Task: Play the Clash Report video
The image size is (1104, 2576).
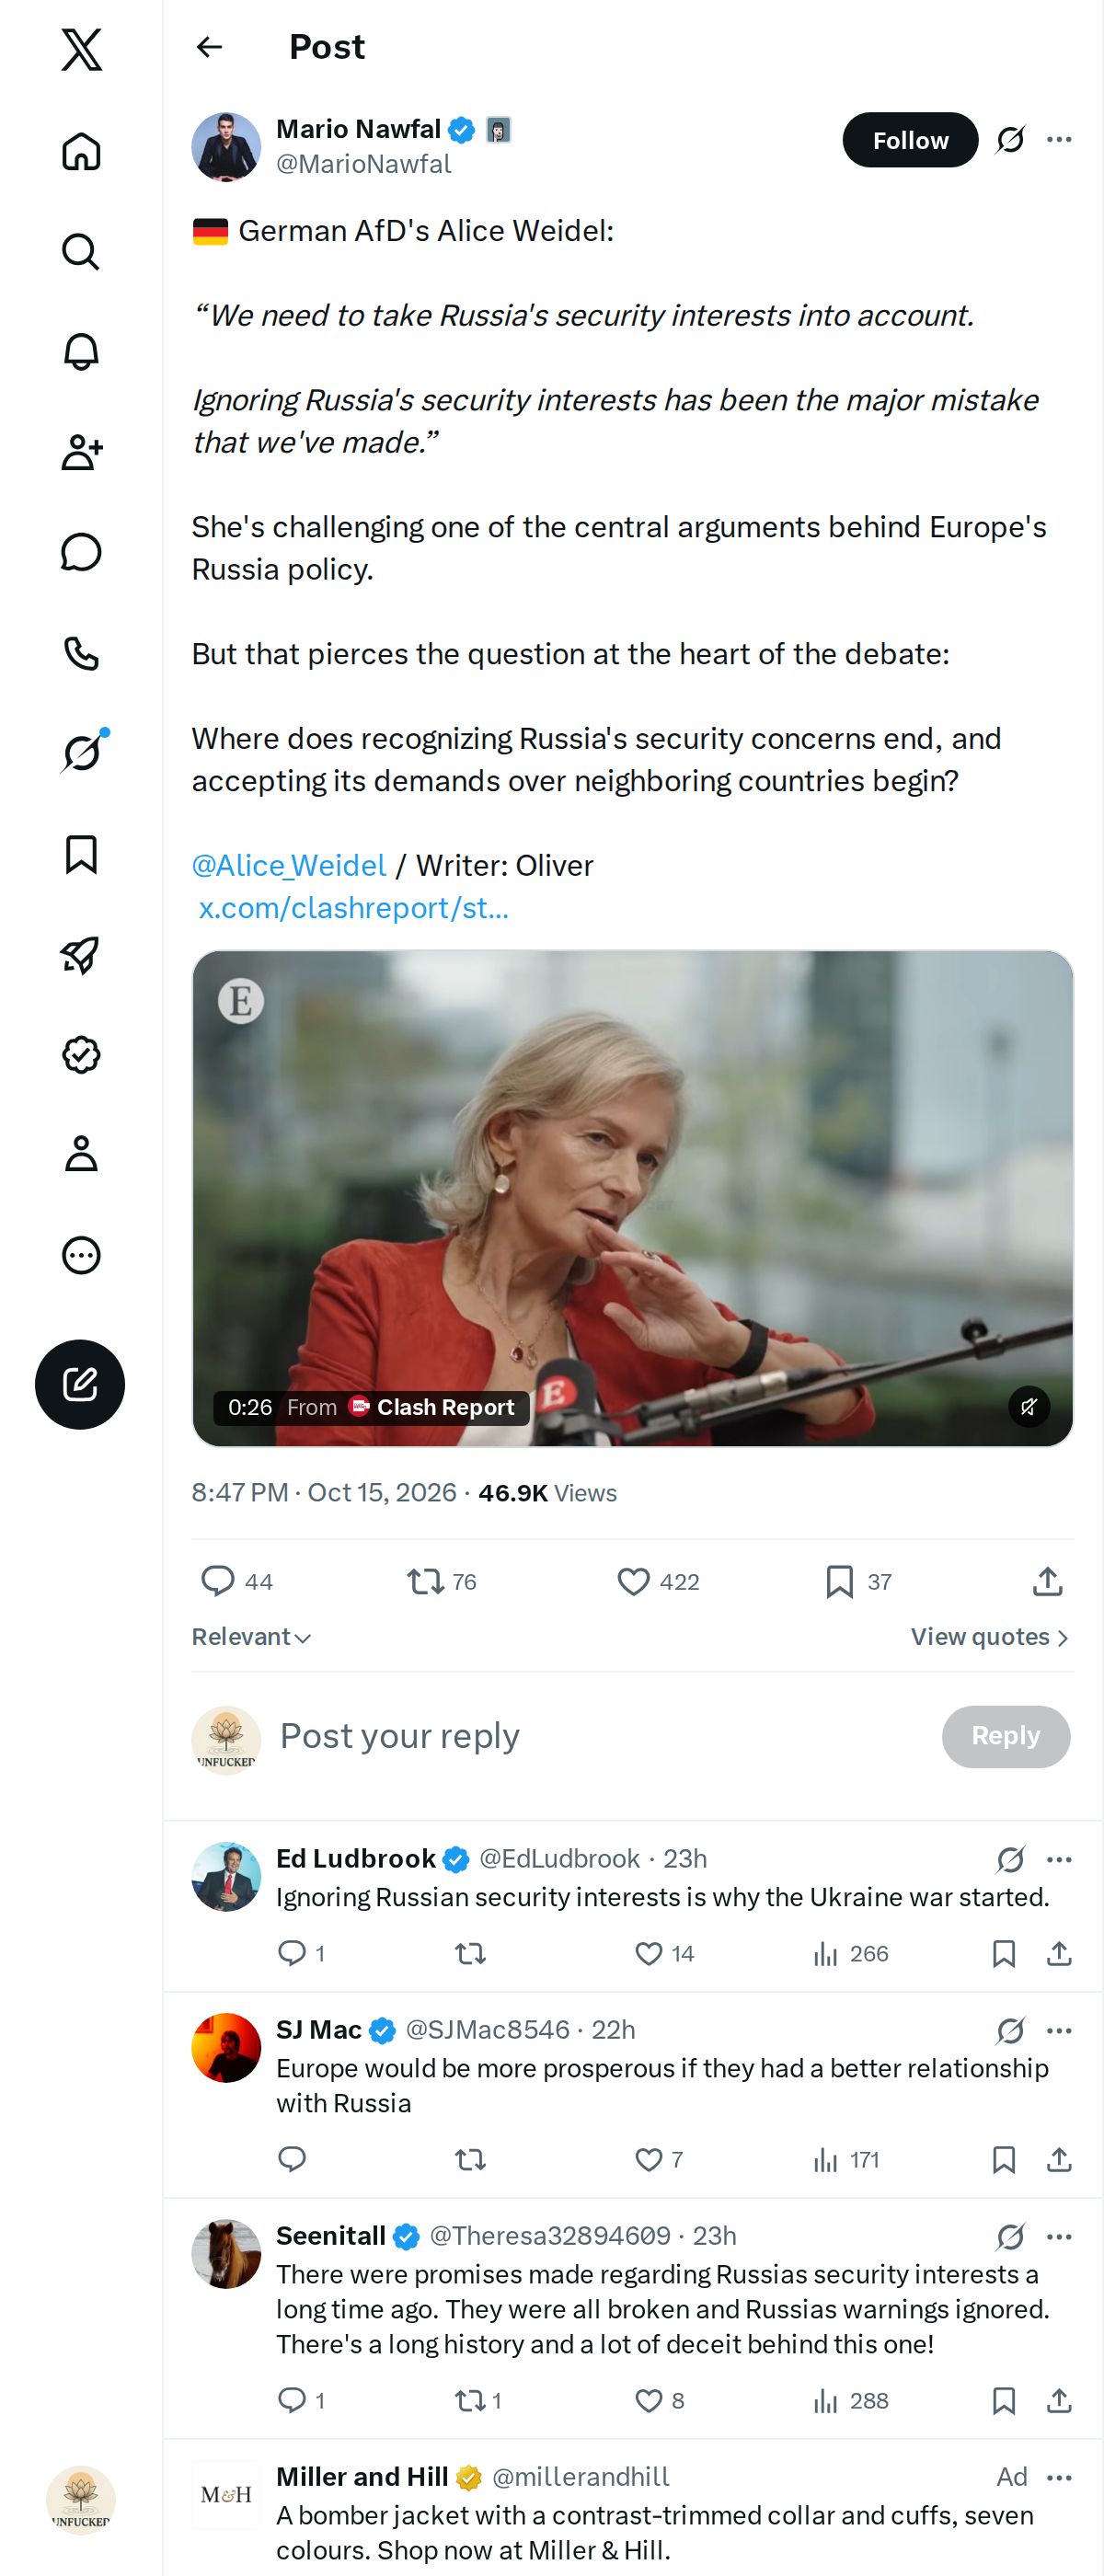Action: click(632, 1198)
